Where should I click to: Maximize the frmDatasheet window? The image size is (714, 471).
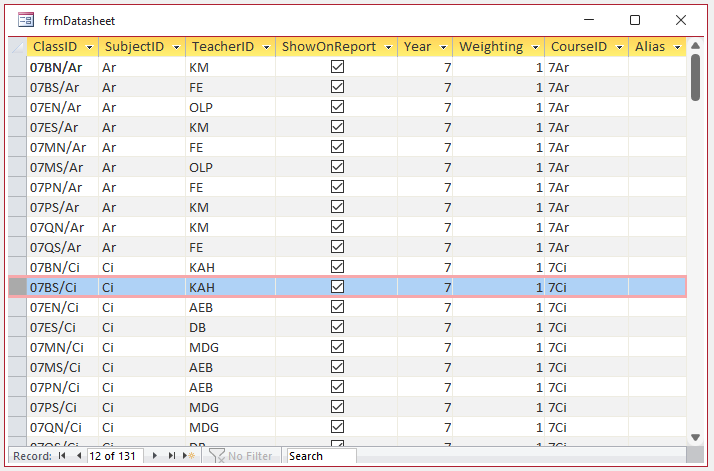pos(635,20)
